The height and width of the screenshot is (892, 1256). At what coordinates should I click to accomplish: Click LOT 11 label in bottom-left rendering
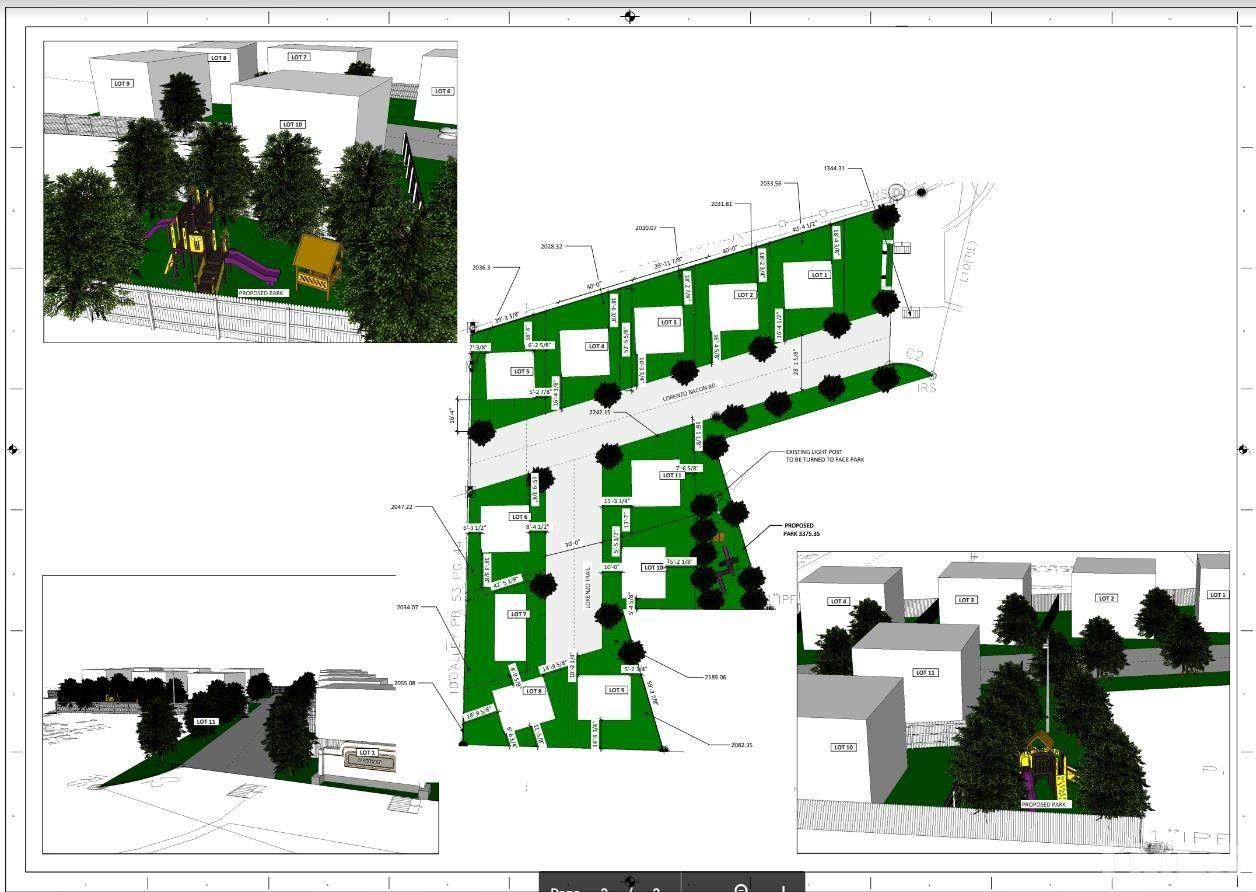pos(205,721)
